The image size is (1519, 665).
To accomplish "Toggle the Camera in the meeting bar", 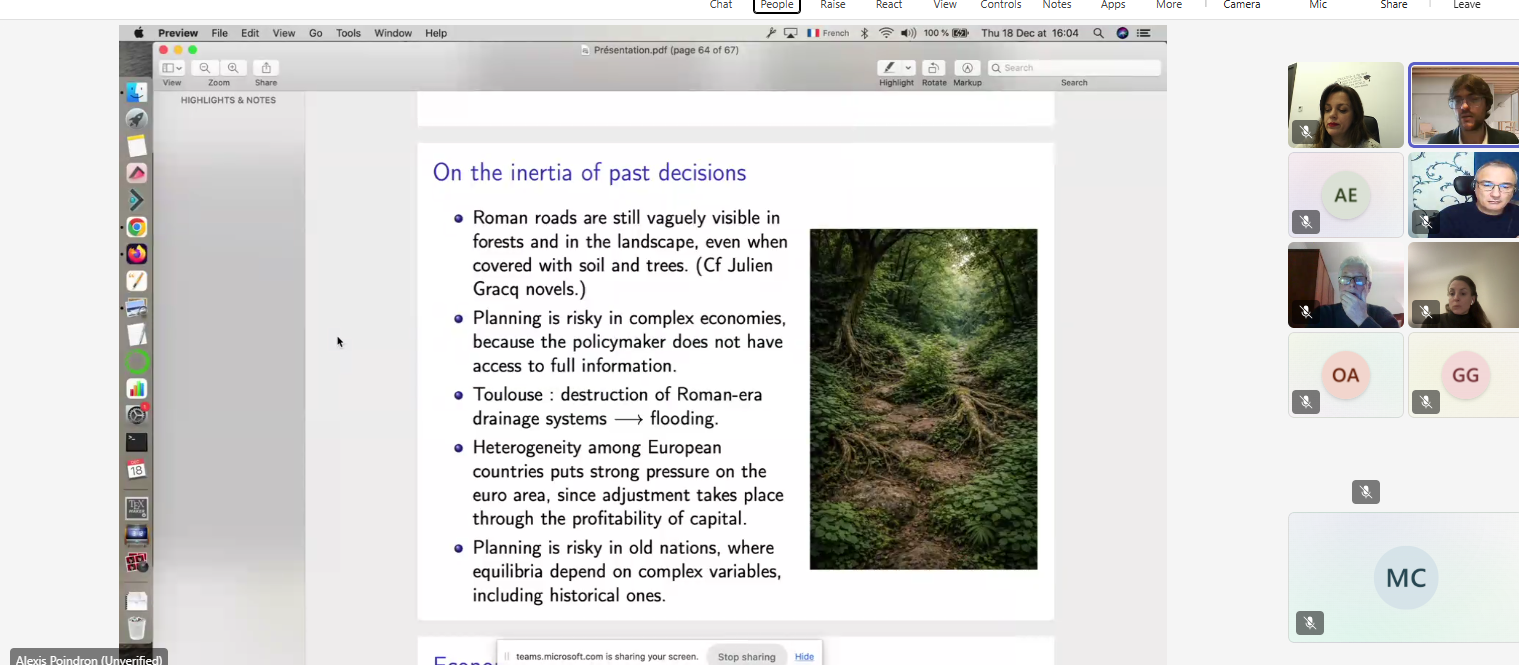I will click(x=1241, y=5).
